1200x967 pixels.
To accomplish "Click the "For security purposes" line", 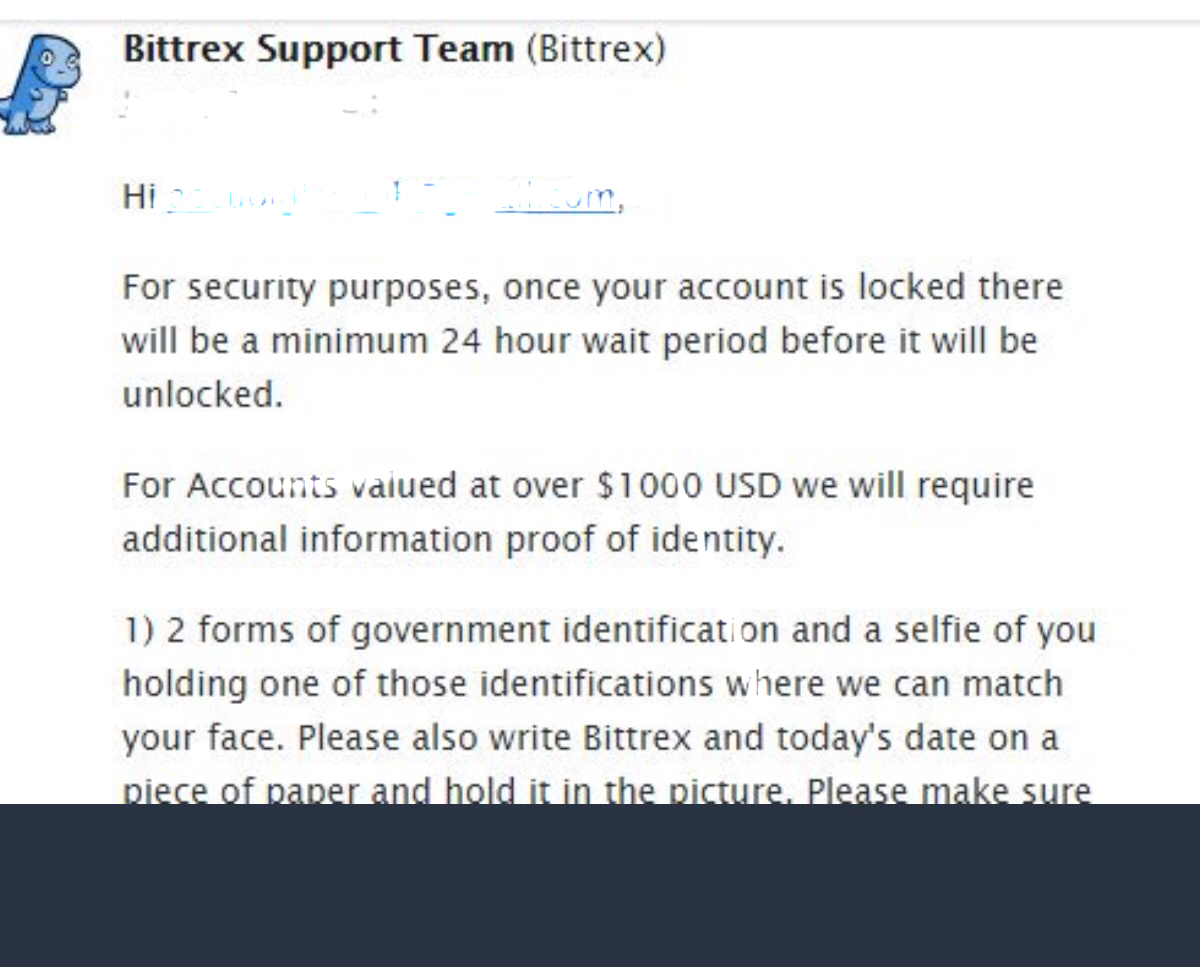I will [305, 288].
